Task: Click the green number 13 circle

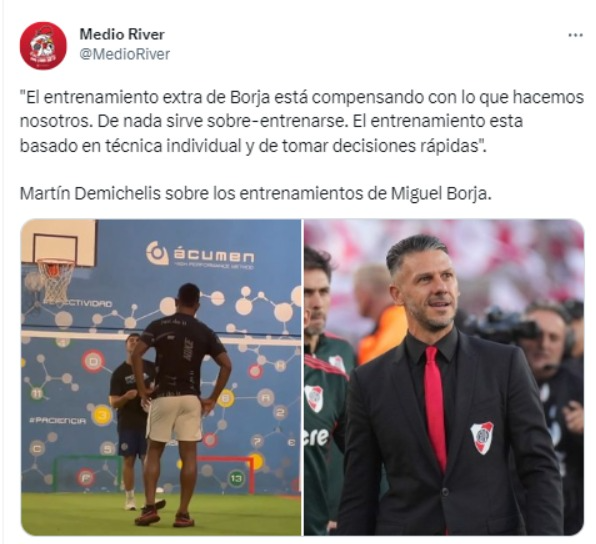Action: tap(236, 478)
